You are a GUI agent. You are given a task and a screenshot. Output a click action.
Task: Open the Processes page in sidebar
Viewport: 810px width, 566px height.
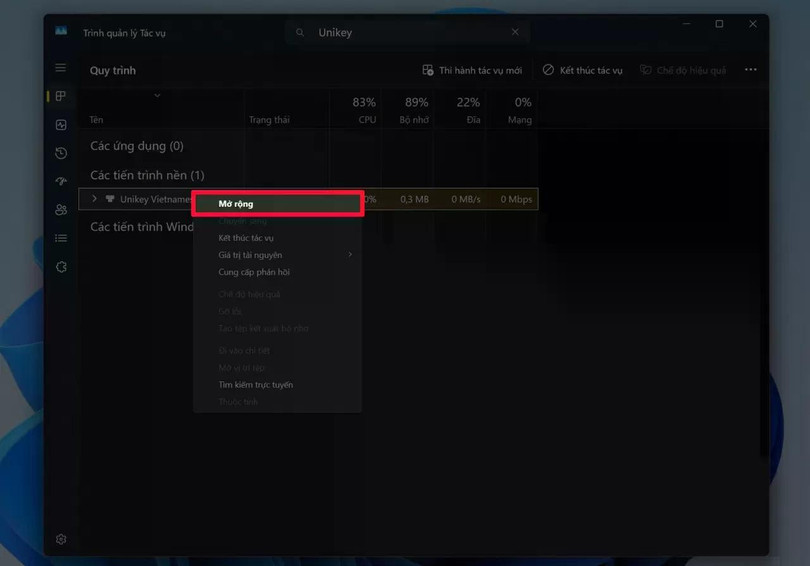(61, 96)
